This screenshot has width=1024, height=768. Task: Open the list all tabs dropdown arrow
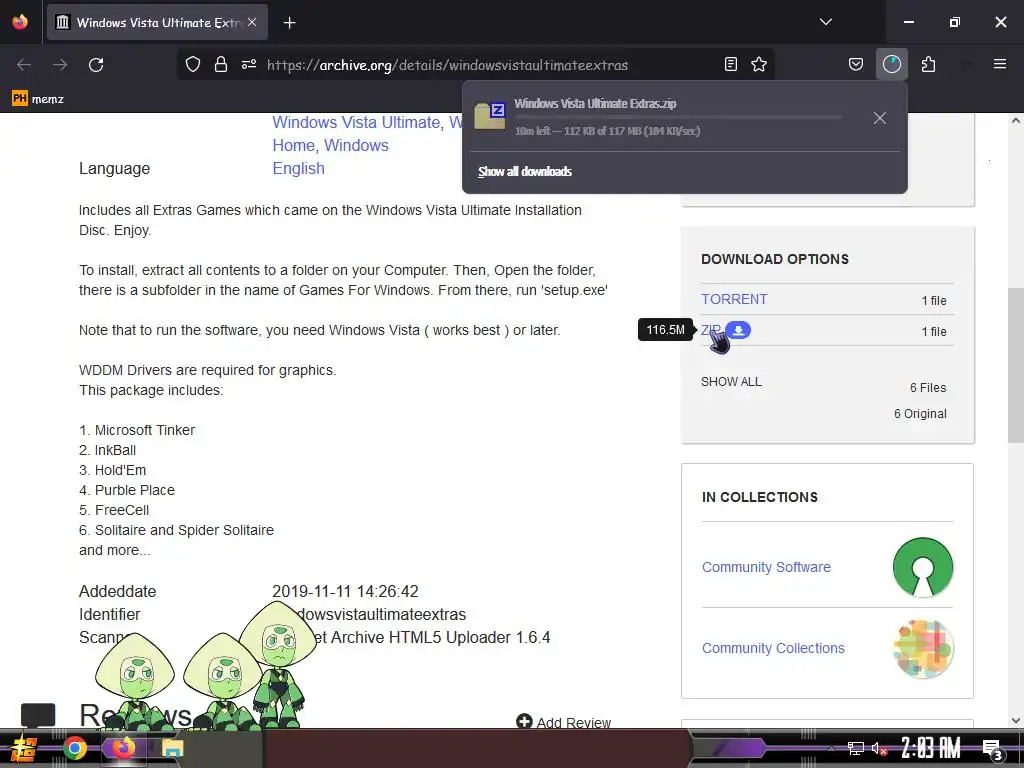click(825, 22)
